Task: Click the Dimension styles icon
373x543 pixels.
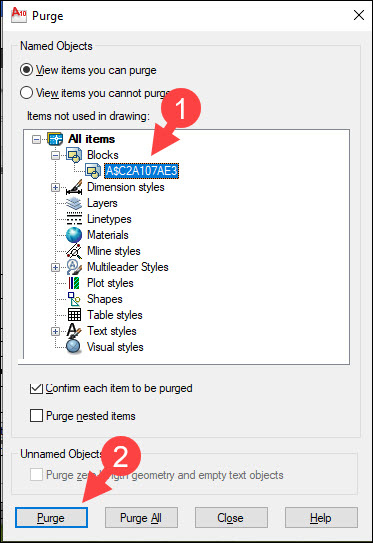Action: pyautogui.click(x=74, y=187)
